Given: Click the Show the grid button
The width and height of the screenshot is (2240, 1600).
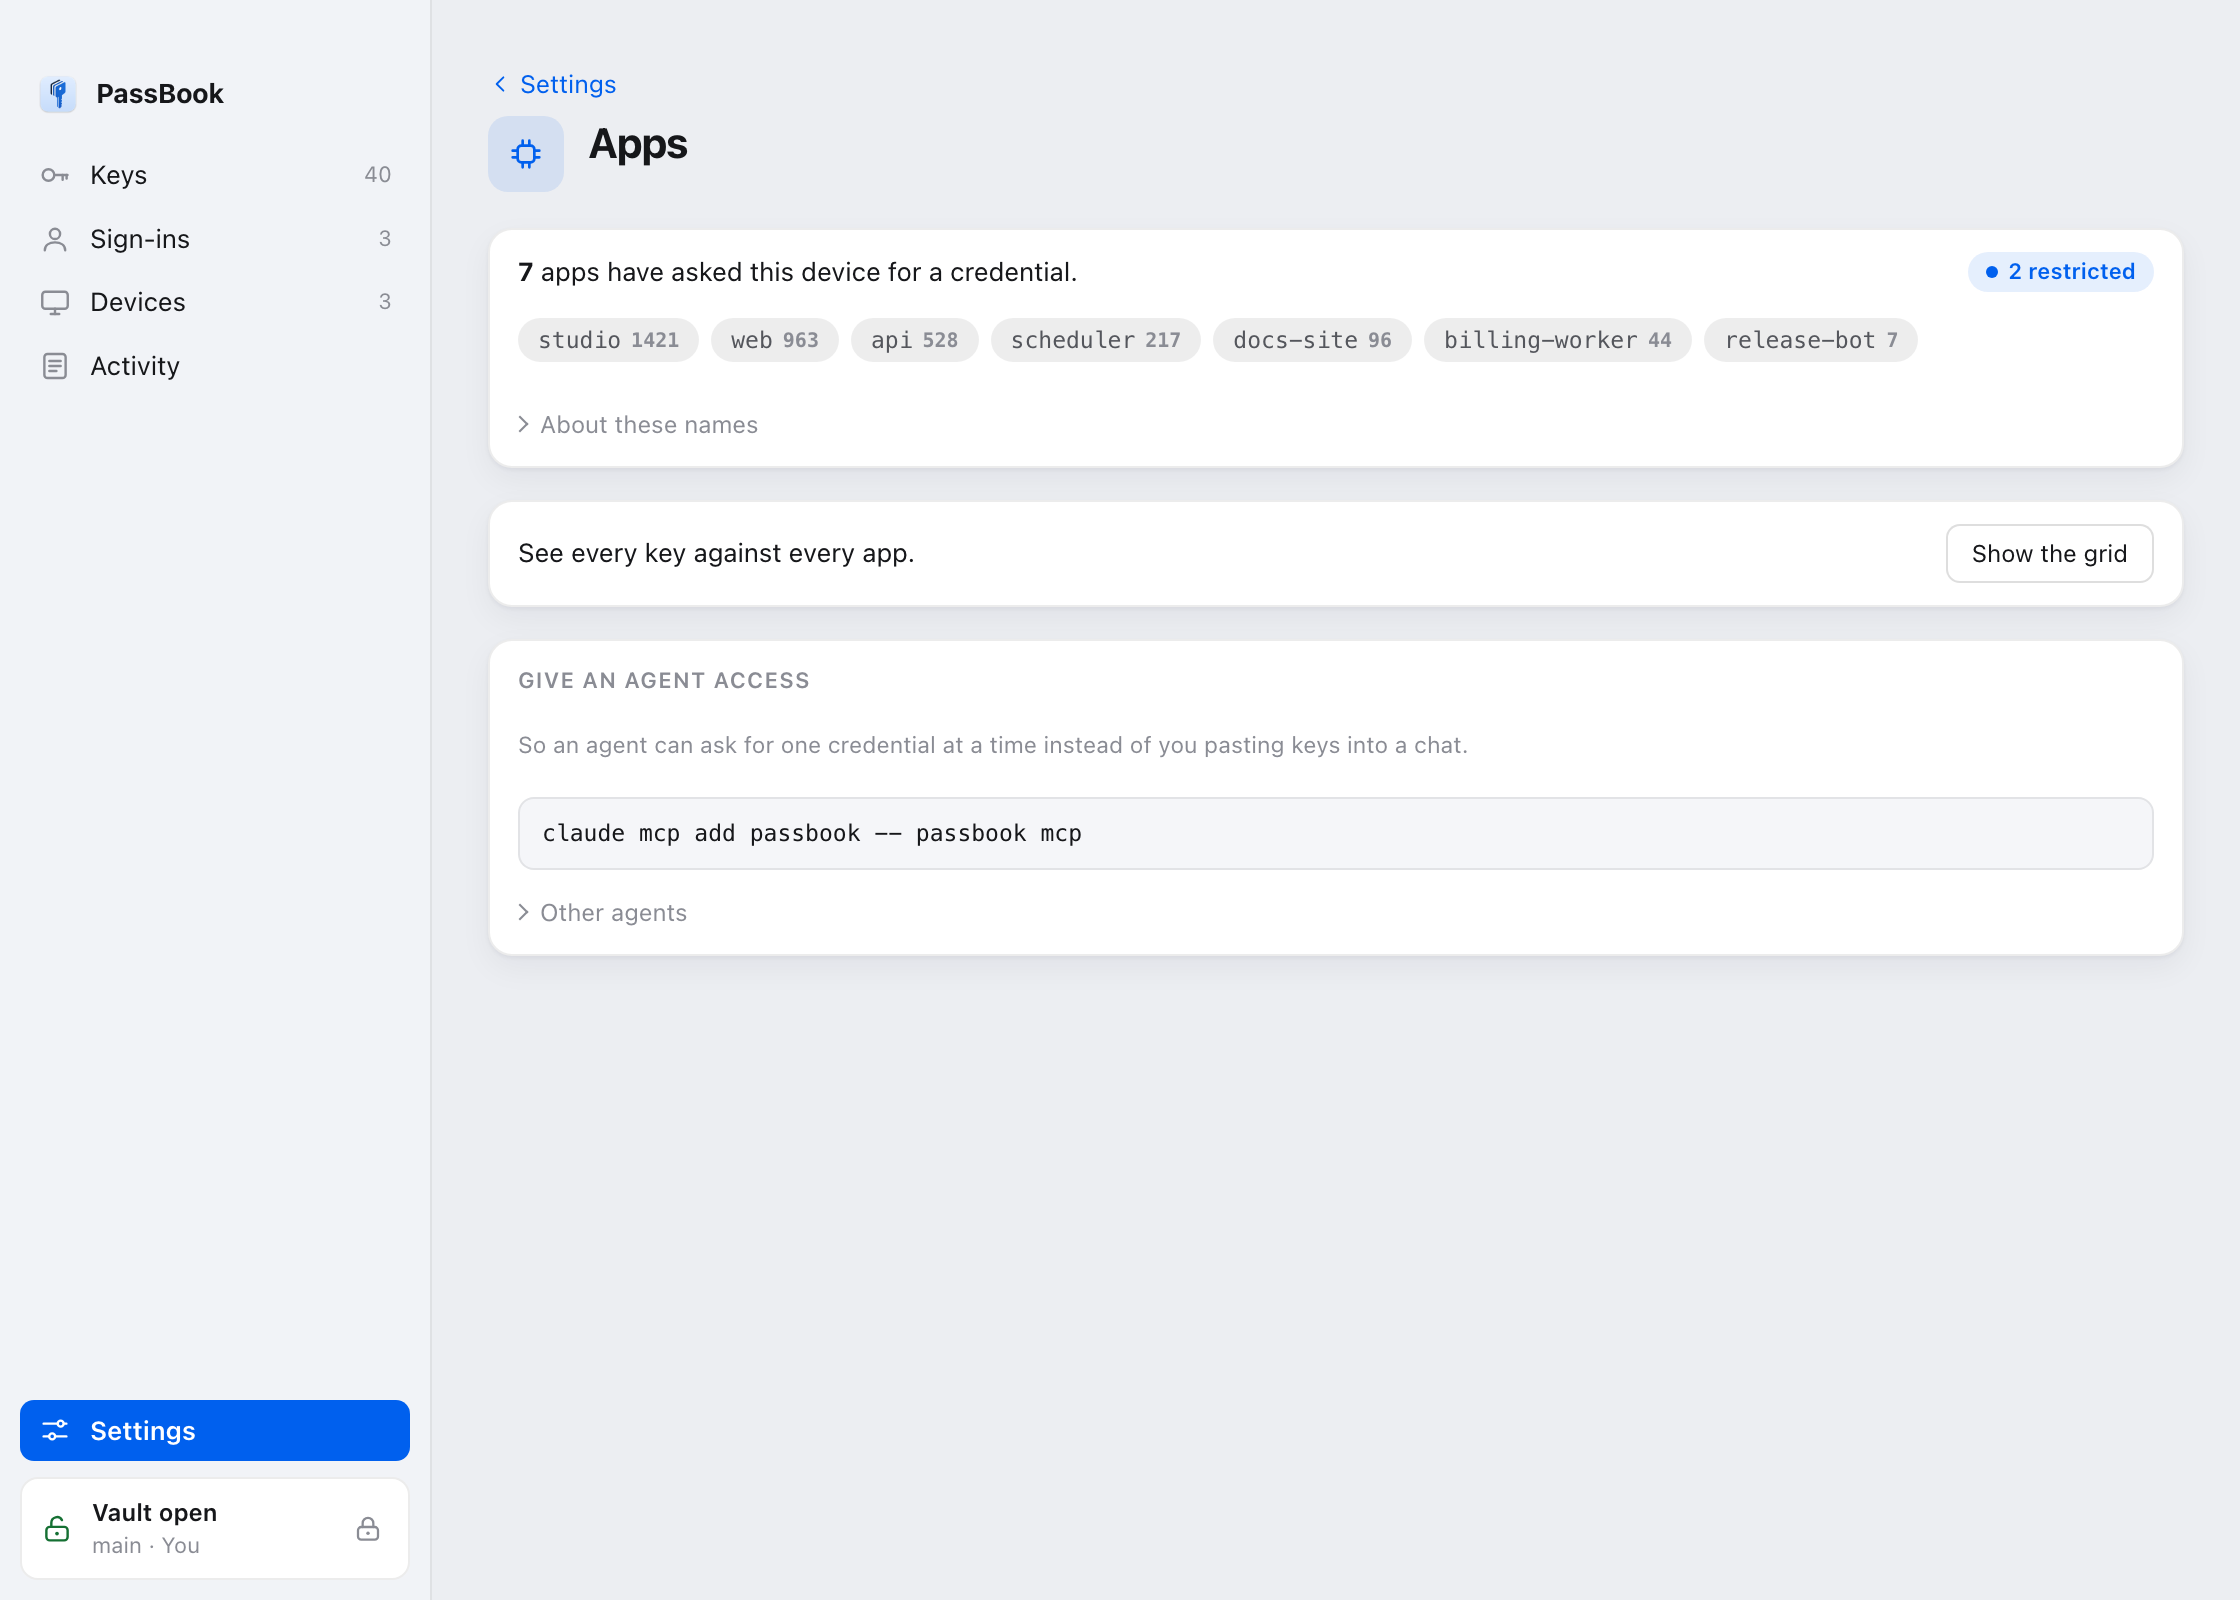Looking at the screenshot, I should 2049,554.
